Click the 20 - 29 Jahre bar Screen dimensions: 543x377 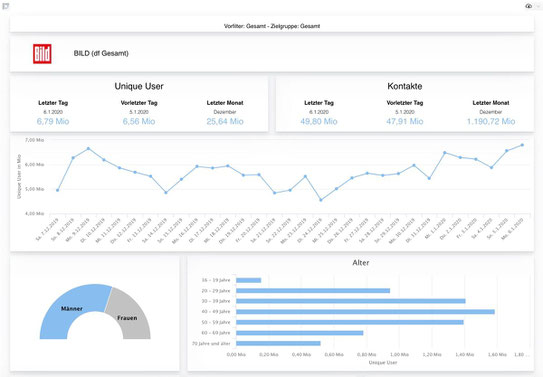coord(313,291)
